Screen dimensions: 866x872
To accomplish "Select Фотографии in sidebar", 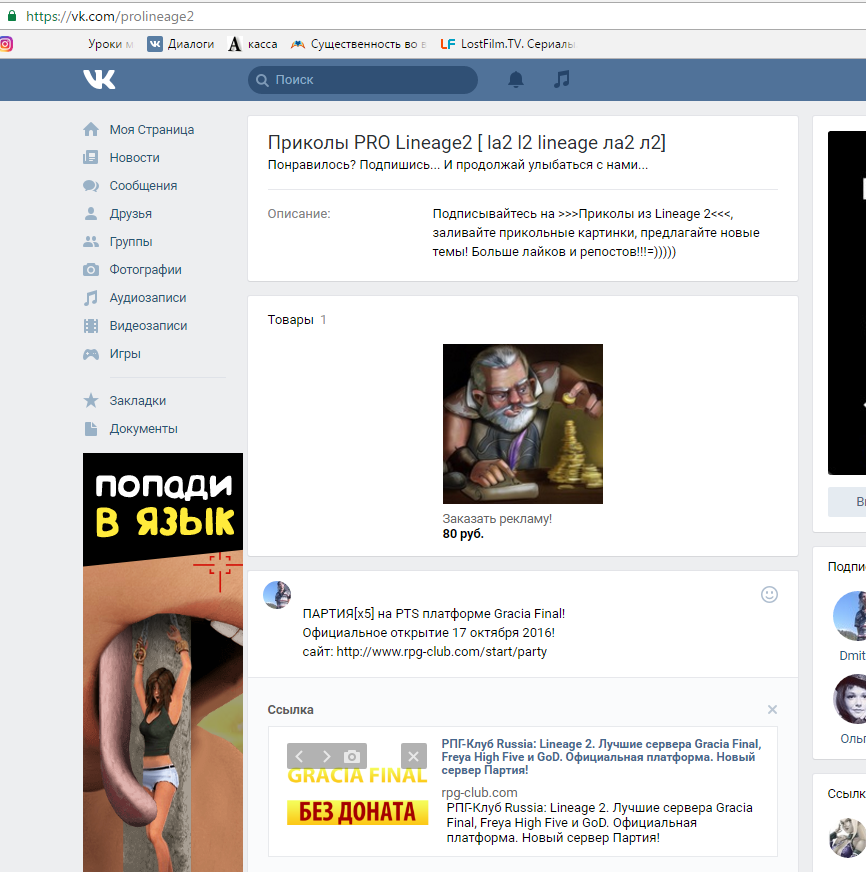I will 146,270.
